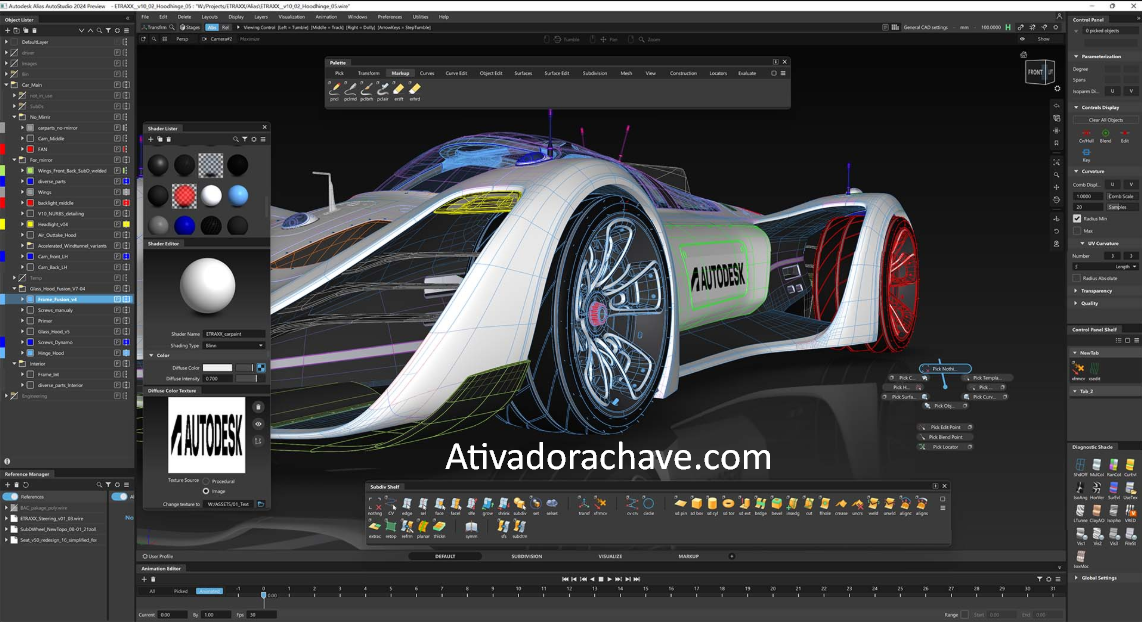This screenshot has width=1142, height=622.
Task: Select the symm symmetry tool
Action: click(471, 528)
